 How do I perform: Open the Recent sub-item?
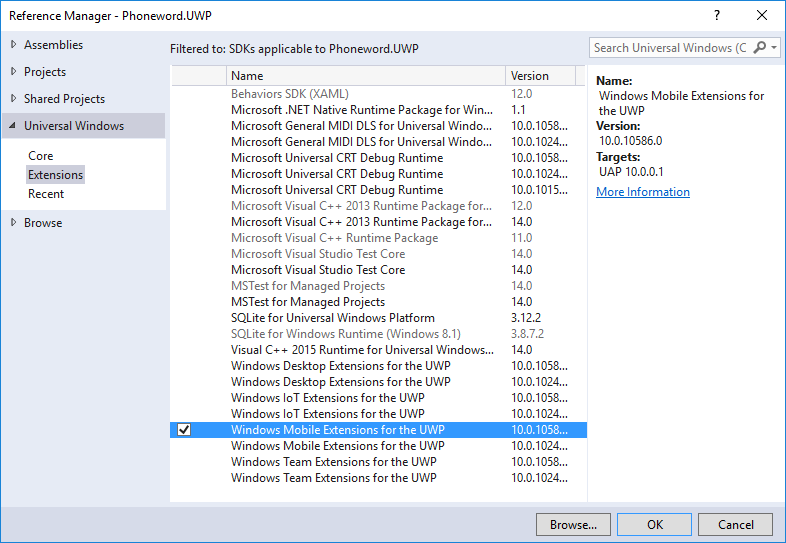46,194
